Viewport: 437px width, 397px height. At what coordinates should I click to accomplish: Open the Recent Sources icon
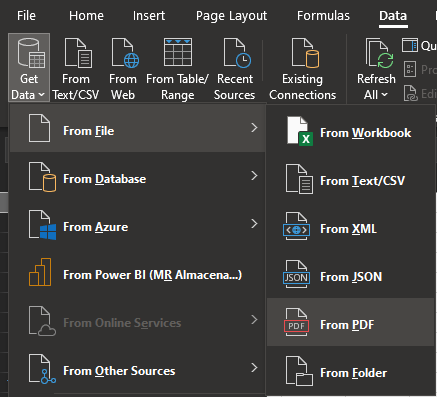237,53
